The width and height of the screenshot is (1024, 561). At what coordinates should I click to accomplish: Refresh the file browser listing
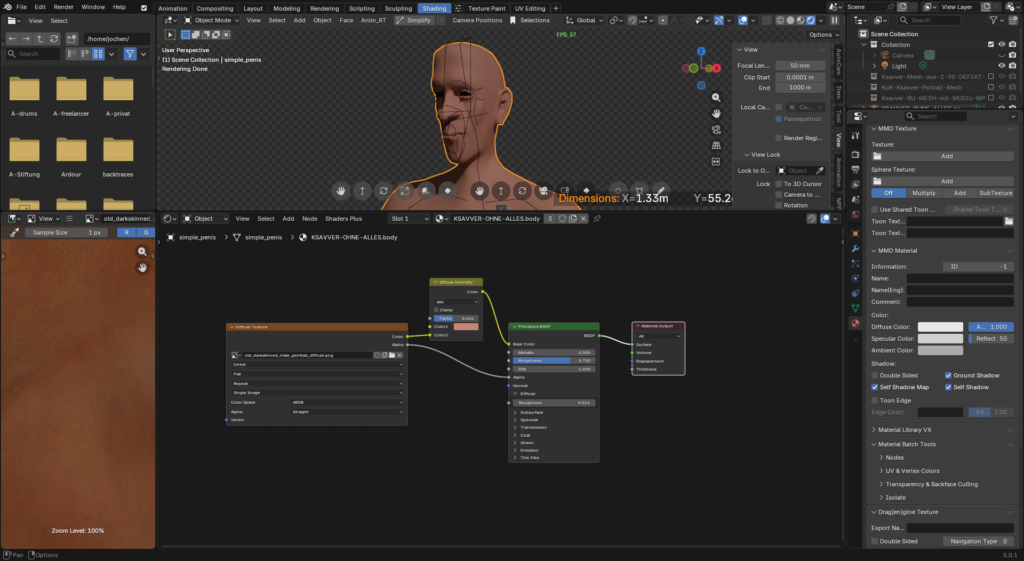tap(55, 39)
